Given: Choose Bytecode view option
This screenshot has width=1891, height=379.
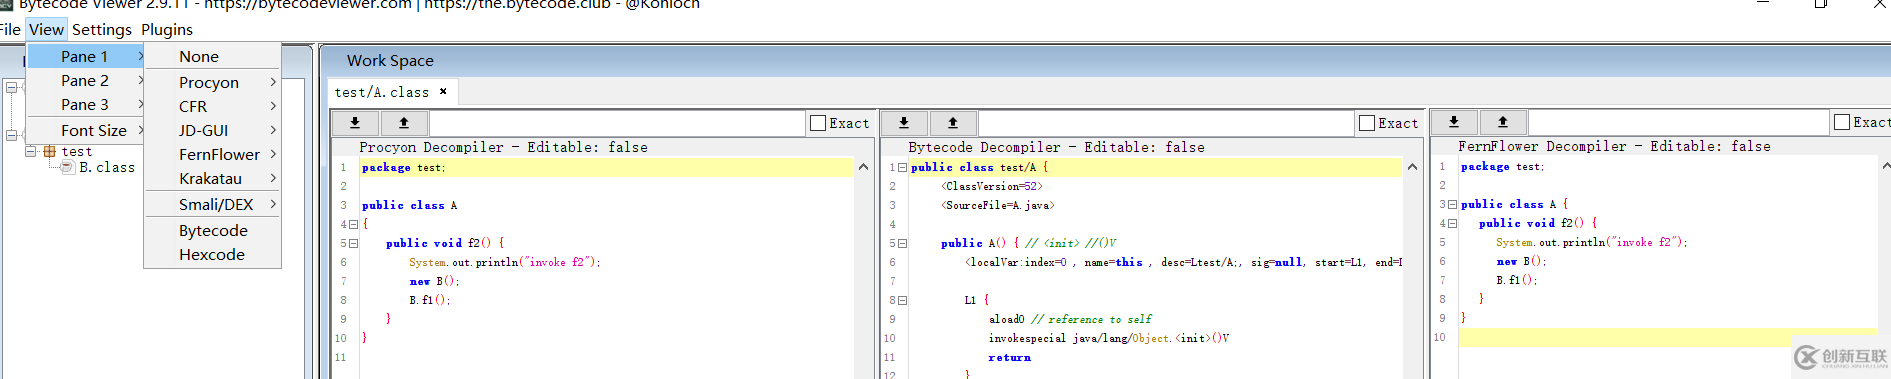Looking at the screenshot, I should pyautogui.click(x=212, y=230).
